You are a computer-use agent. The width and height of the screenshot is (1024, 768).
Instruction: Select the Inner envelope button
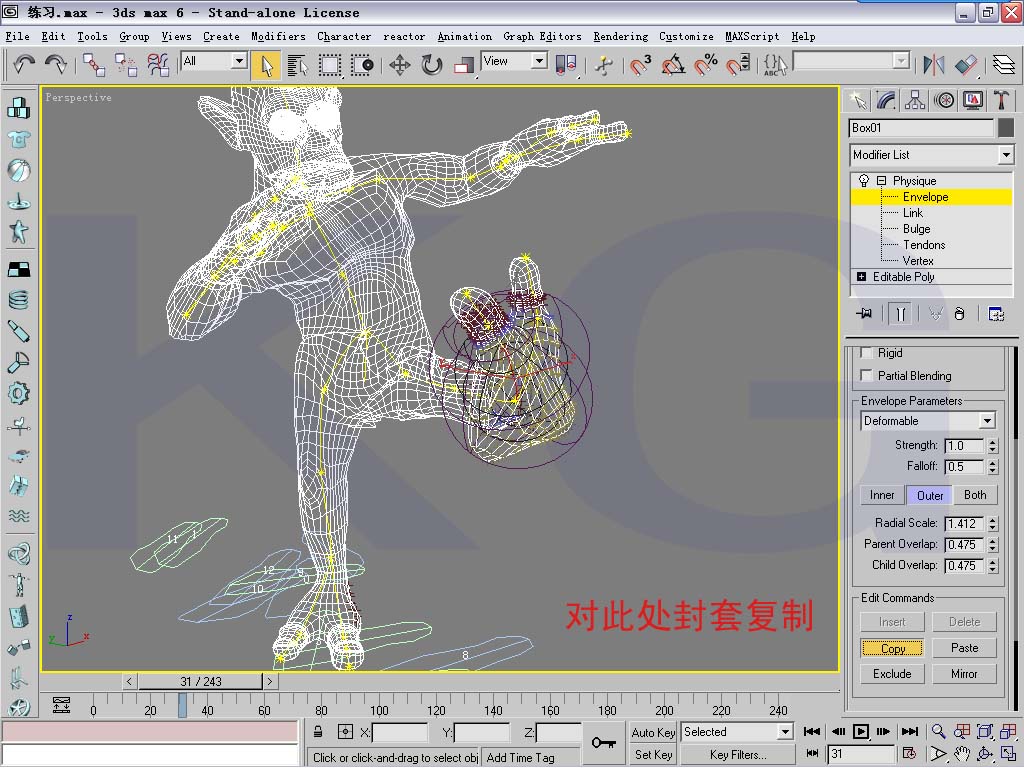coord(882,495)
